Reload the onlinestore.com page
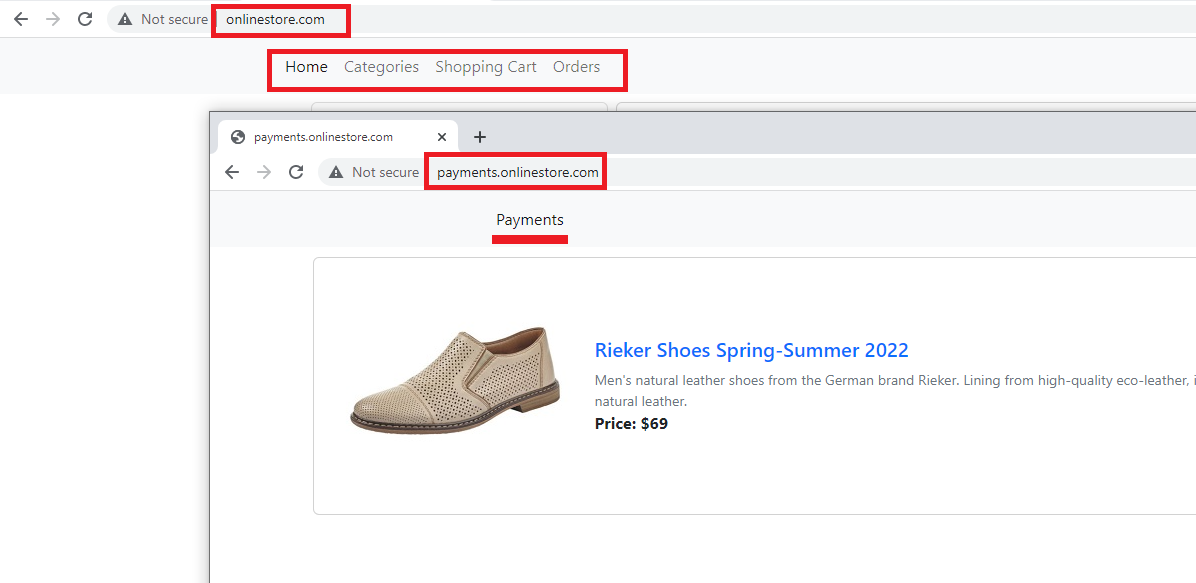Screen dimensions: 1196x583 85,19
